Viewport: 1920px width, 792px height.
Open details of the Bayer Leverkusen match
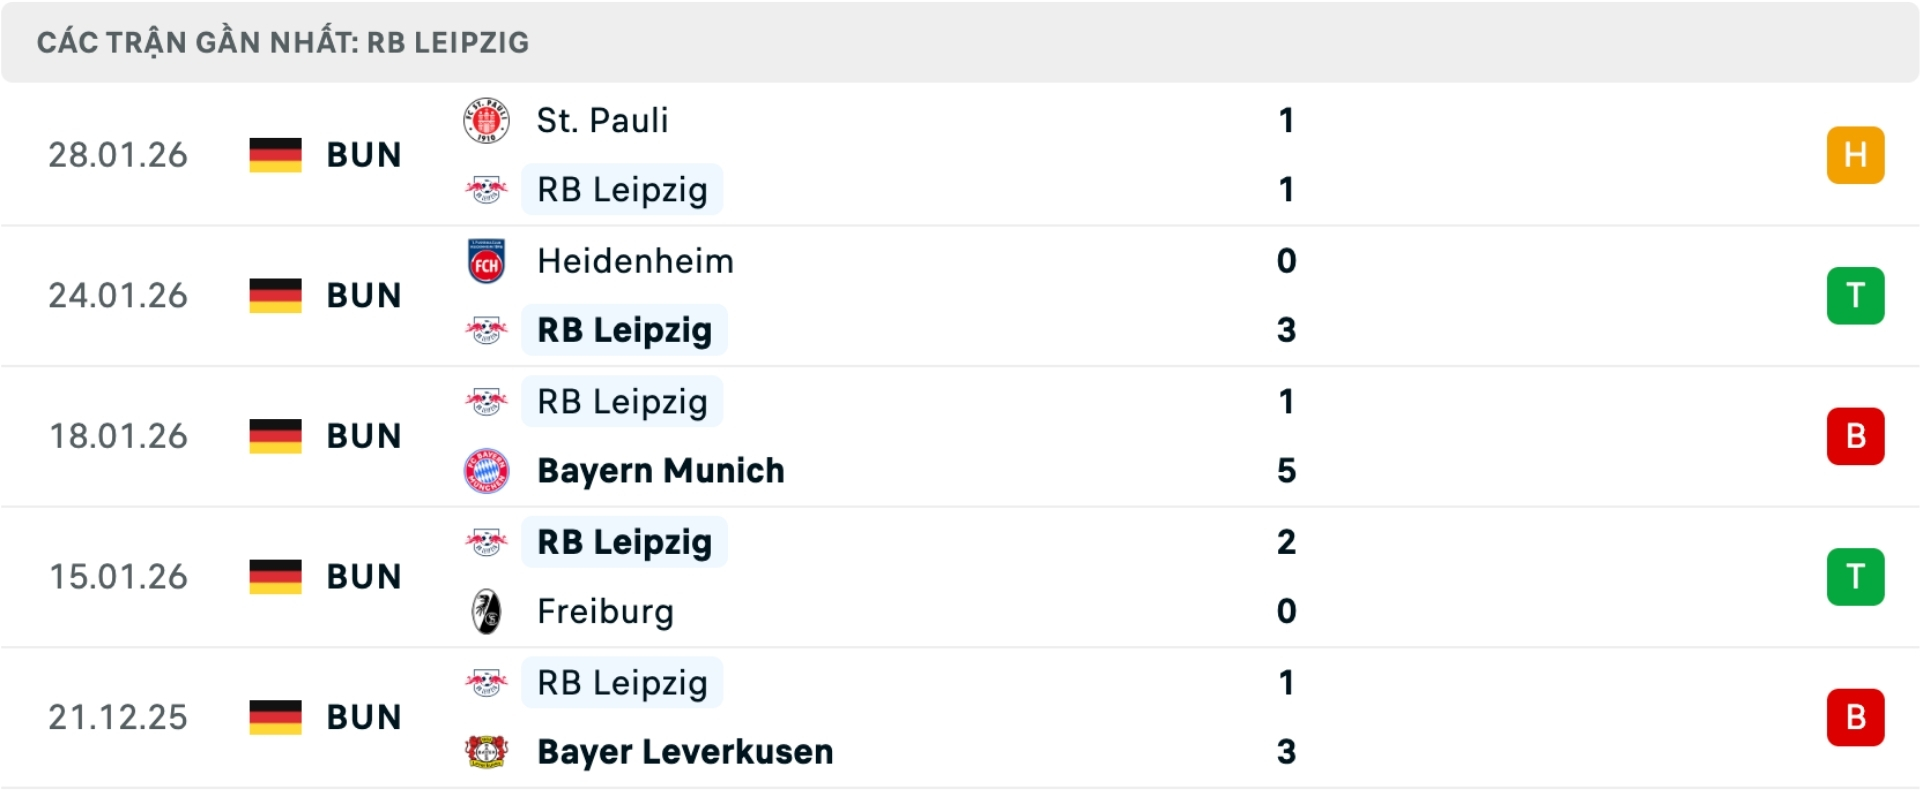[x=960, y=716]
